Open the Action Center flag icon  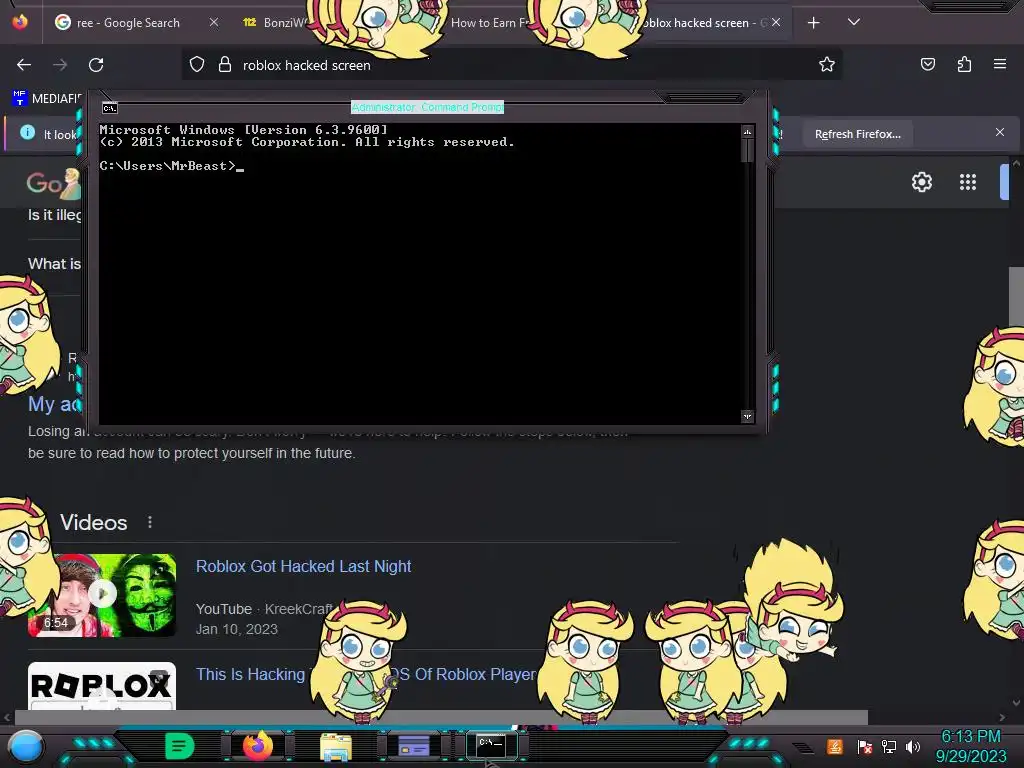[x=865, y=746]
